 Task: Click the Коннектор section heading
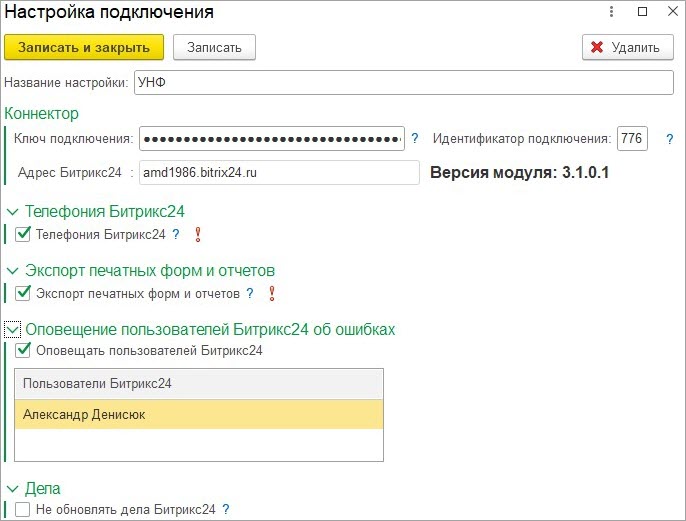(x=42, y=113)
